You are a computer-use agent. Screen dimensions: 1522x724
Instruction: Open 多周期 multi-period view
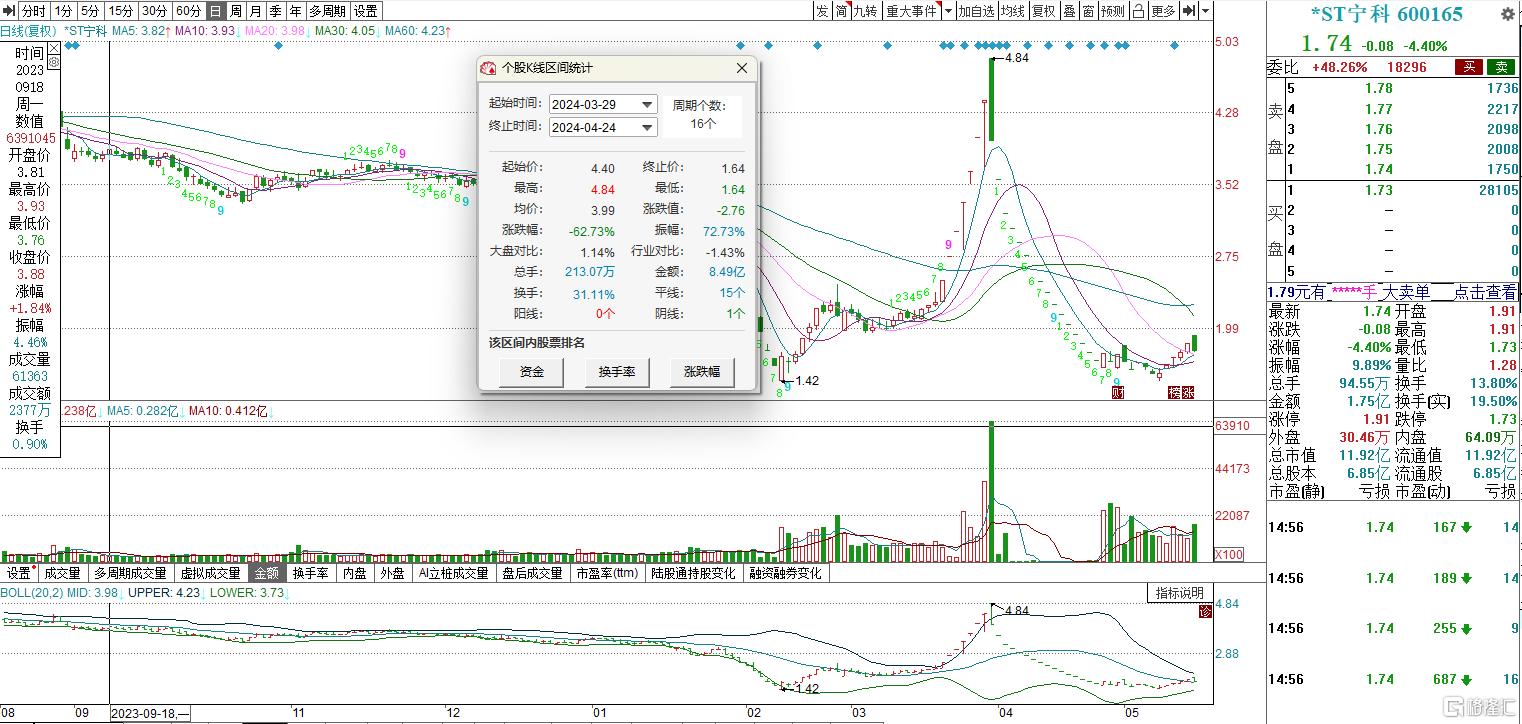click(327, 11)
